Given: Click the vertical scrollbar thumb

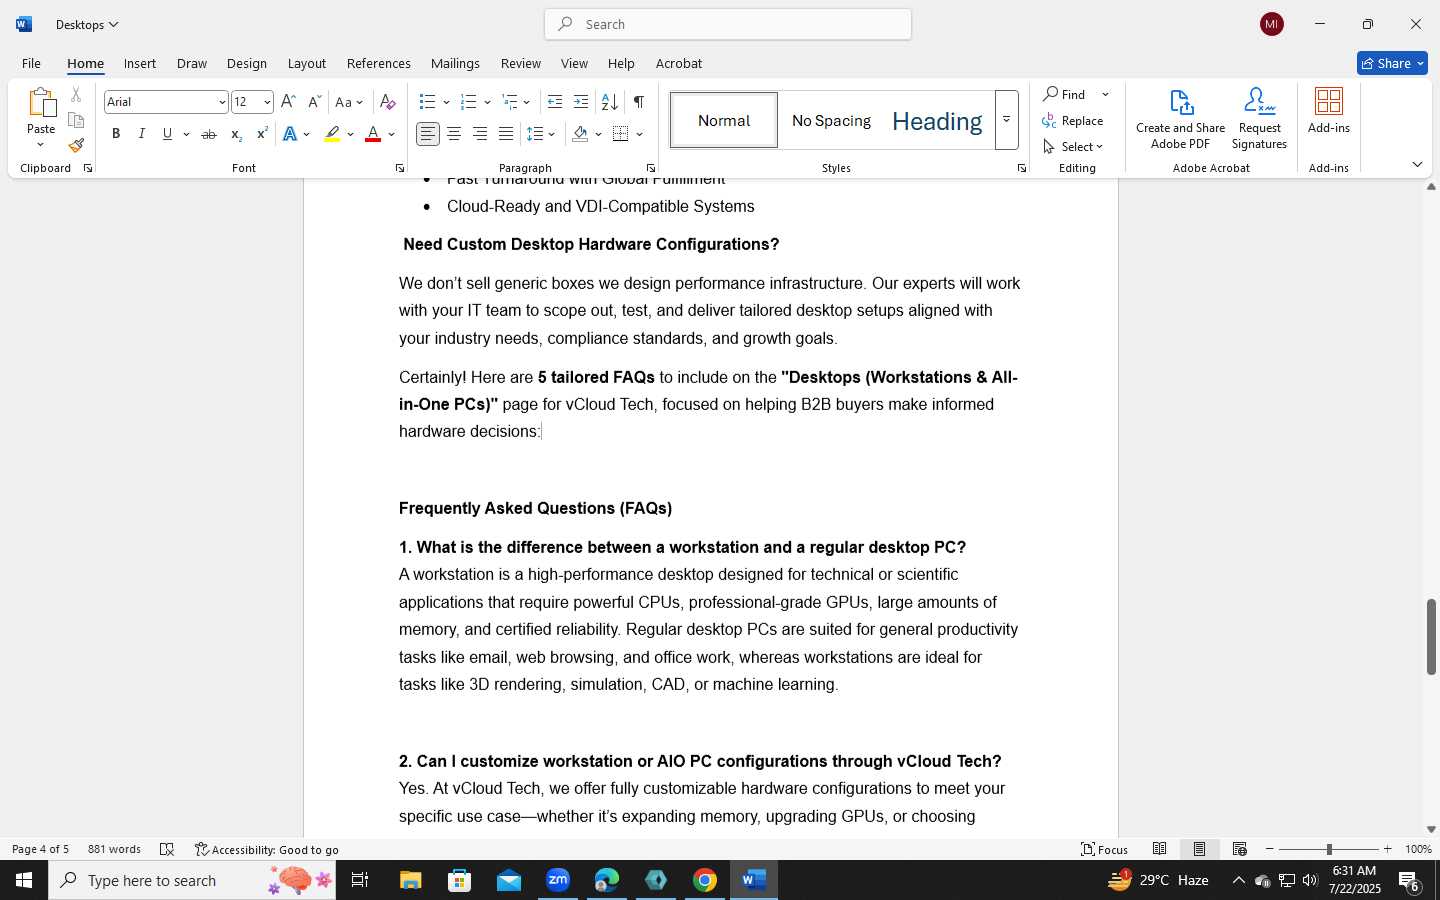Looking at the screenshot, I should (x=1431, y=636).
